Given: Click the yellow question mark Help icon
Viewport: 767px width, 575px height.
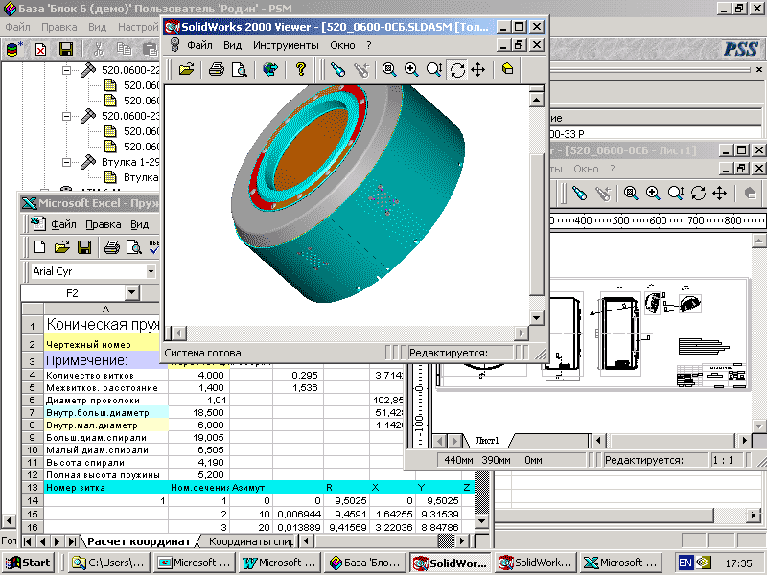Looking at the screenshot, I should click(x=301, y=69).
